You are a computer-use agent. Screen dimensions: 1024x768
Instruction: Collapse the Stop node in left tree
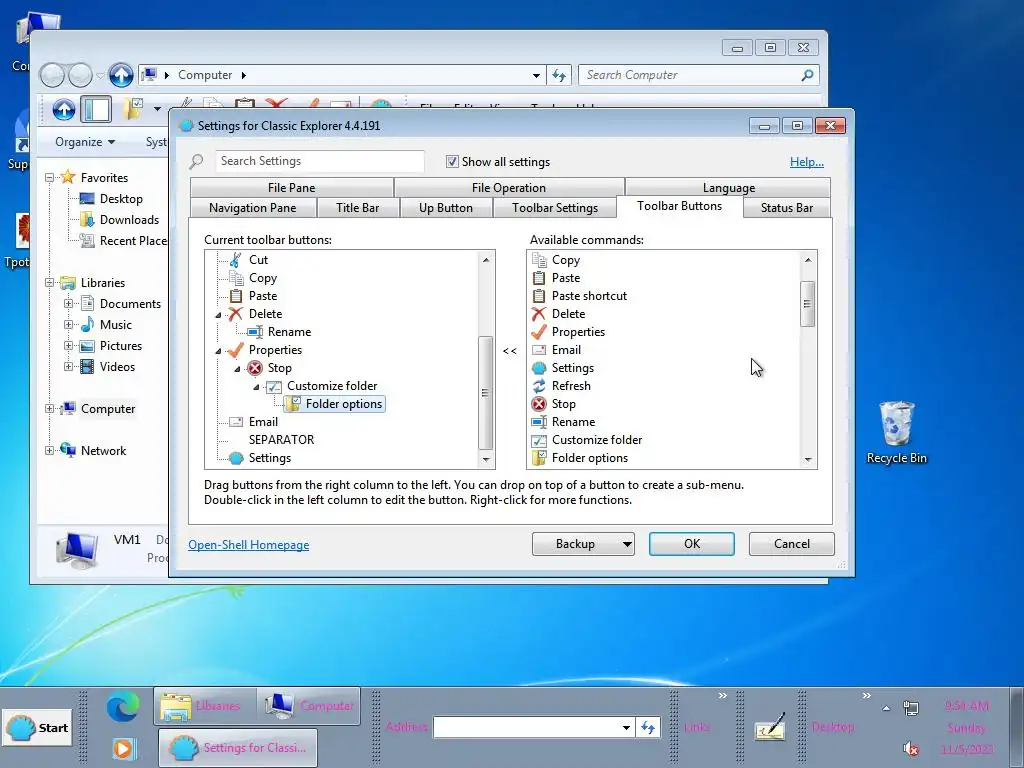(238, 369)
